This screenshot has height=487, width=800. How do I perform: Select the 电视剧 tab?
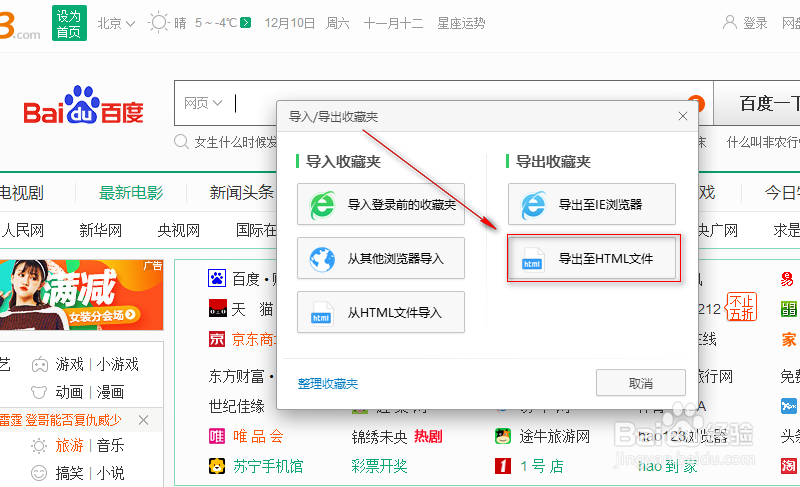point(22,193)
